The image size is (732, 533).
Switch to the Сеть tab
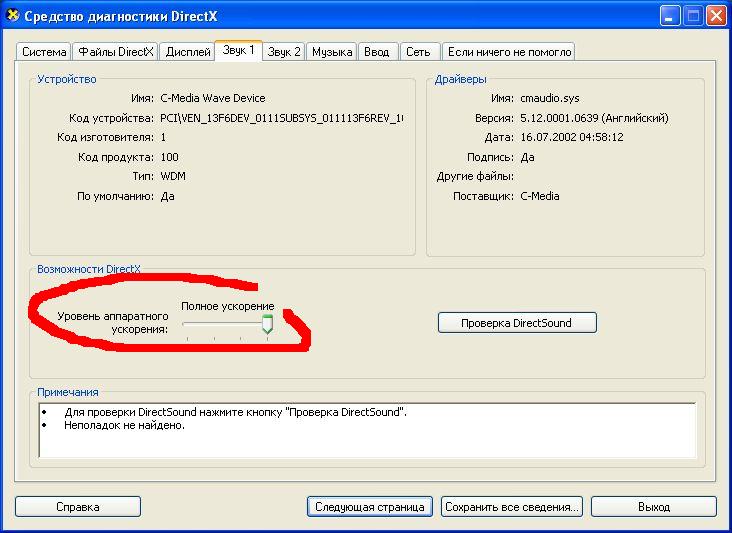tap(418, 52)
